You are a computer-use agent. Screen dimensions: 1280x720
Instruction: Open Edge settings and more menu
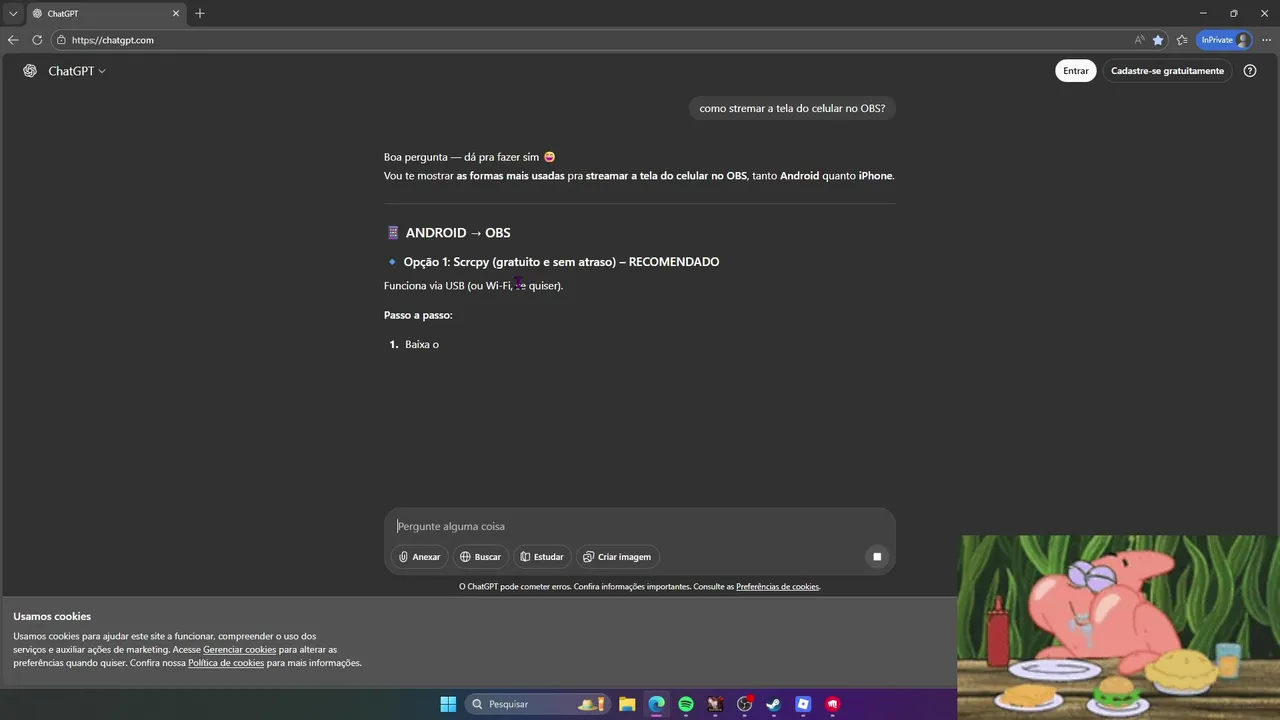click(x=1266, y=40)
